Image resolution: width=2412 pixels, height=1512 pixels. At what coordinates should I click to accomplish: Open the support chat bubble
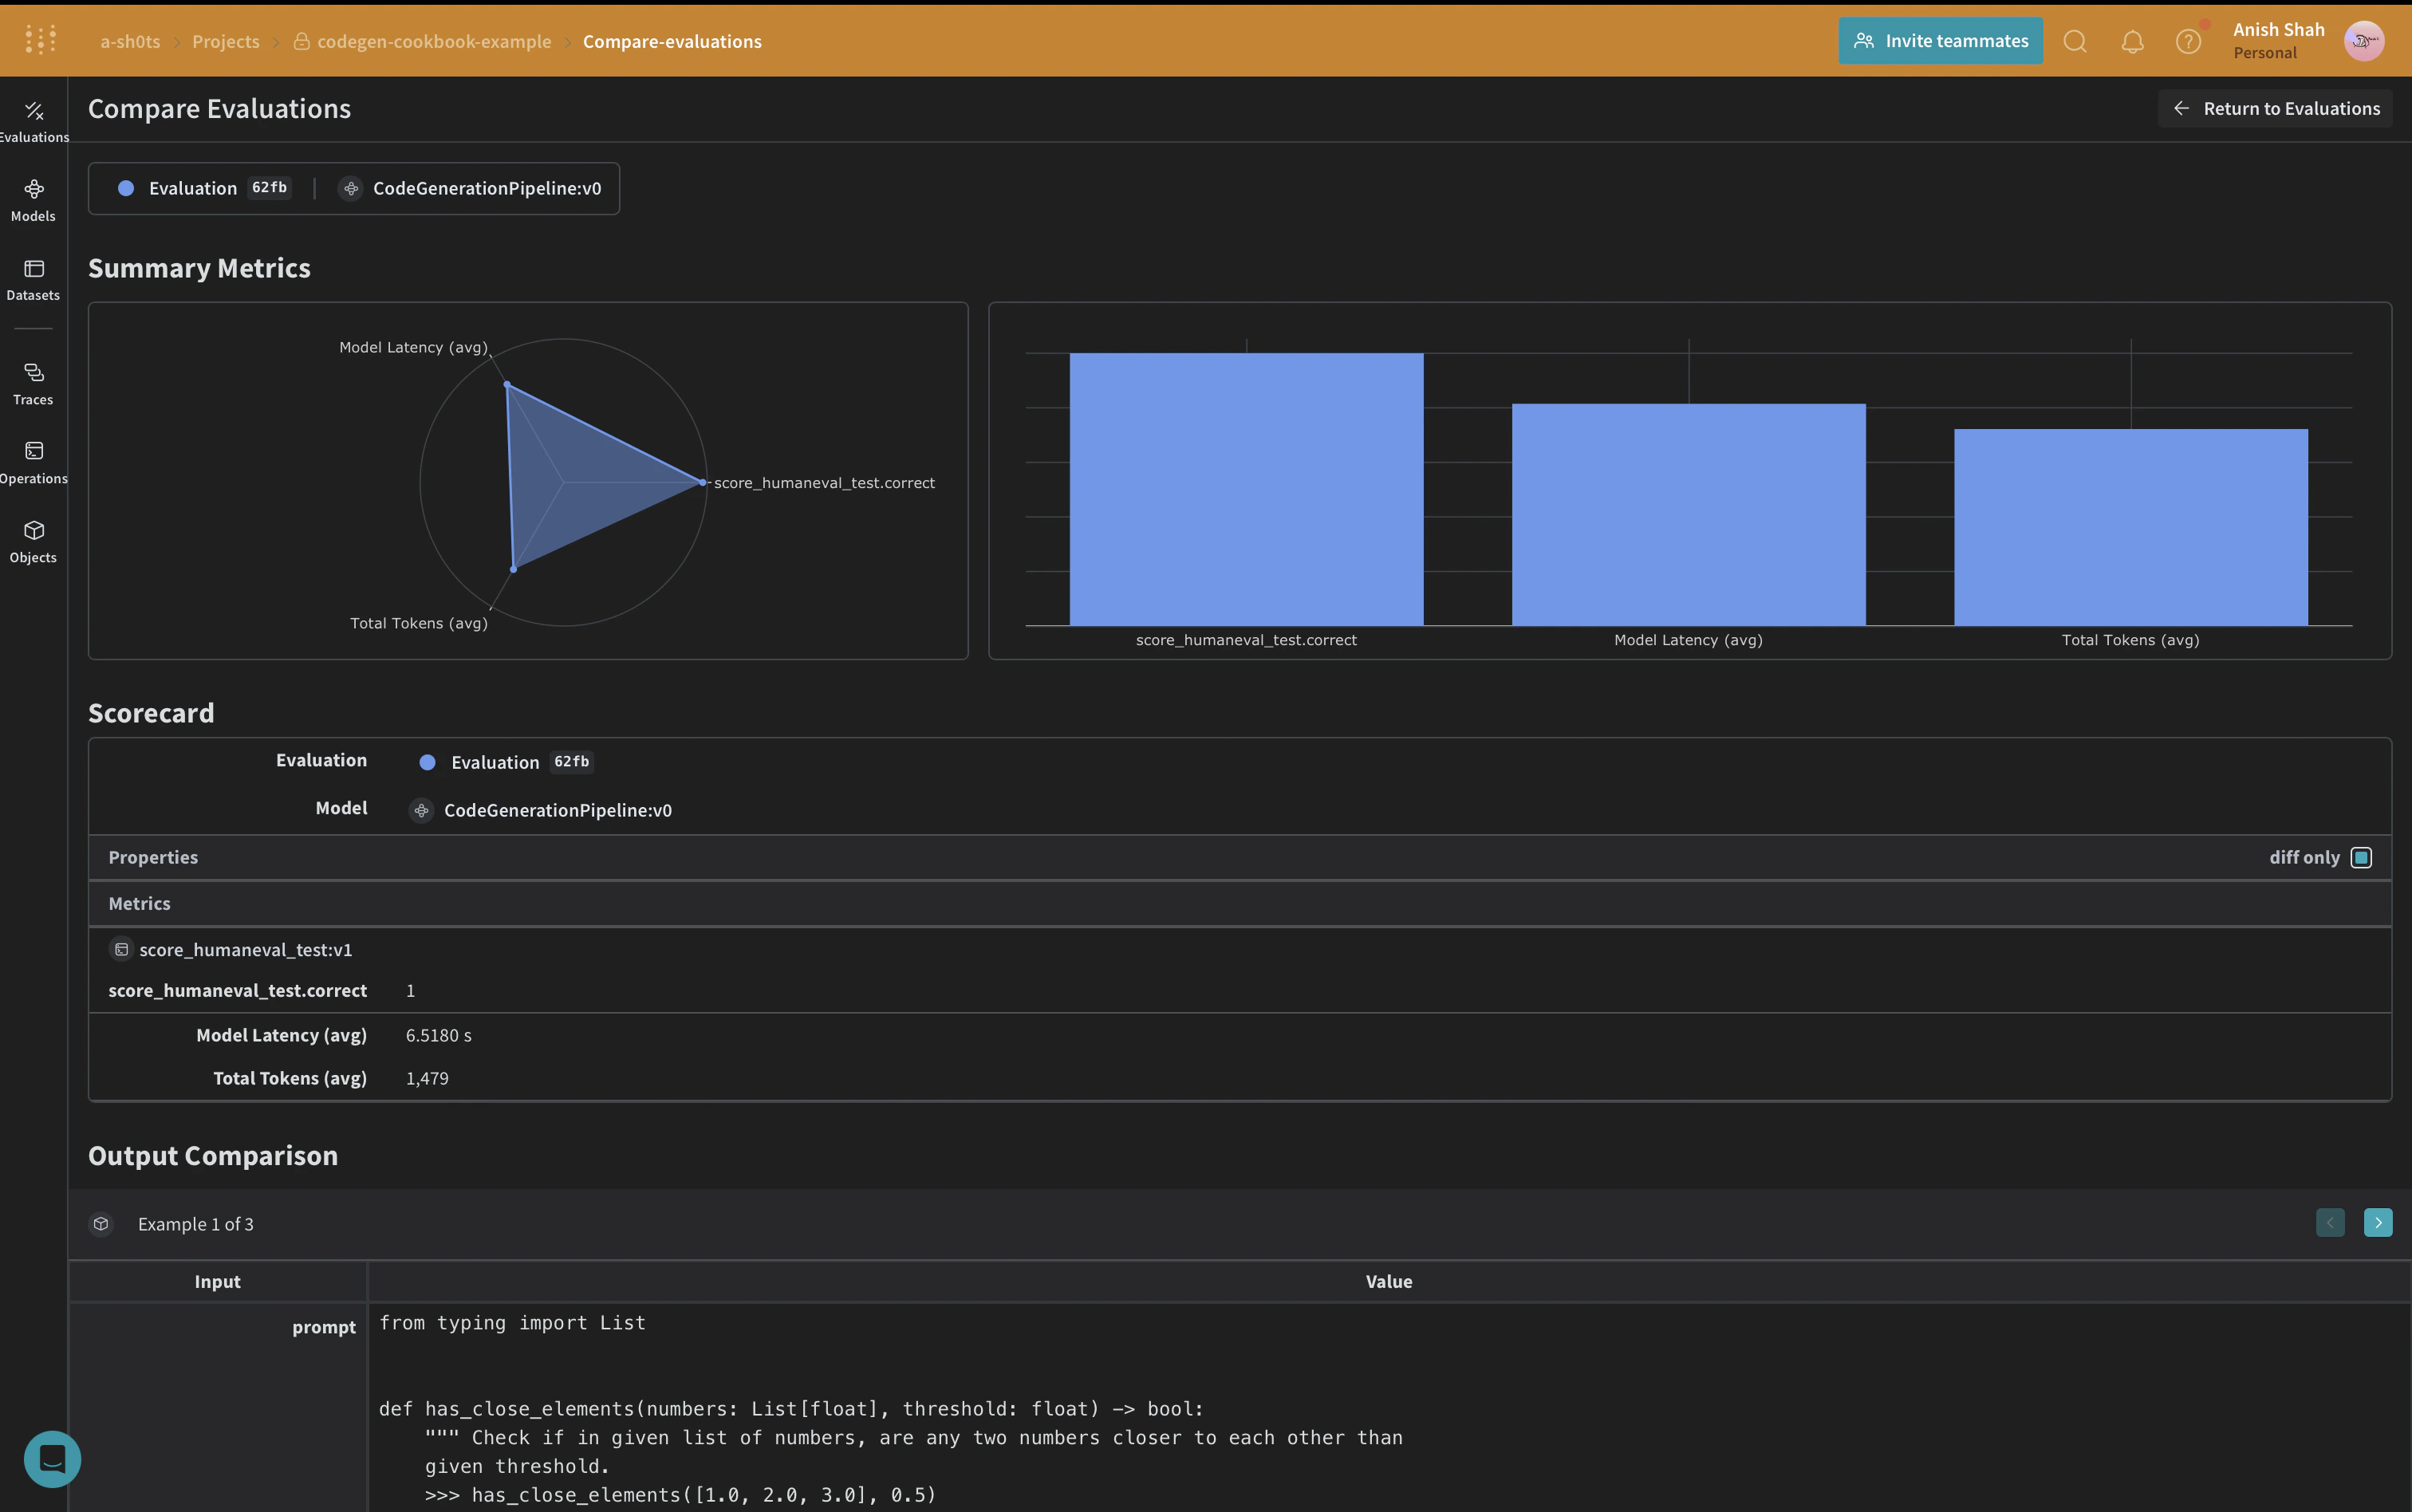52,1459
